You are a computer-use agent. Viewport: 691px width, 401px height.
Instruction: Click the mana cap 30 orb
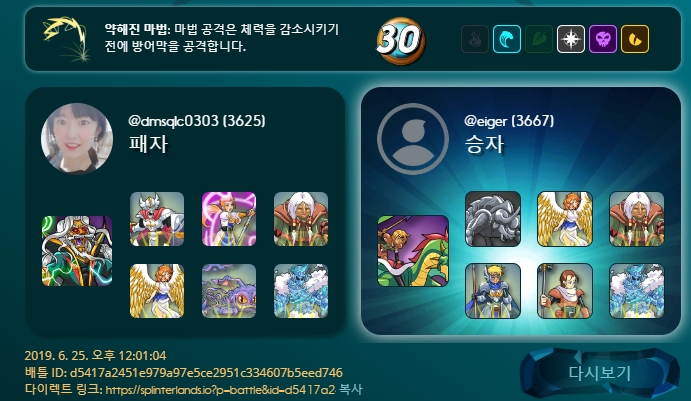tap(400, 41)
